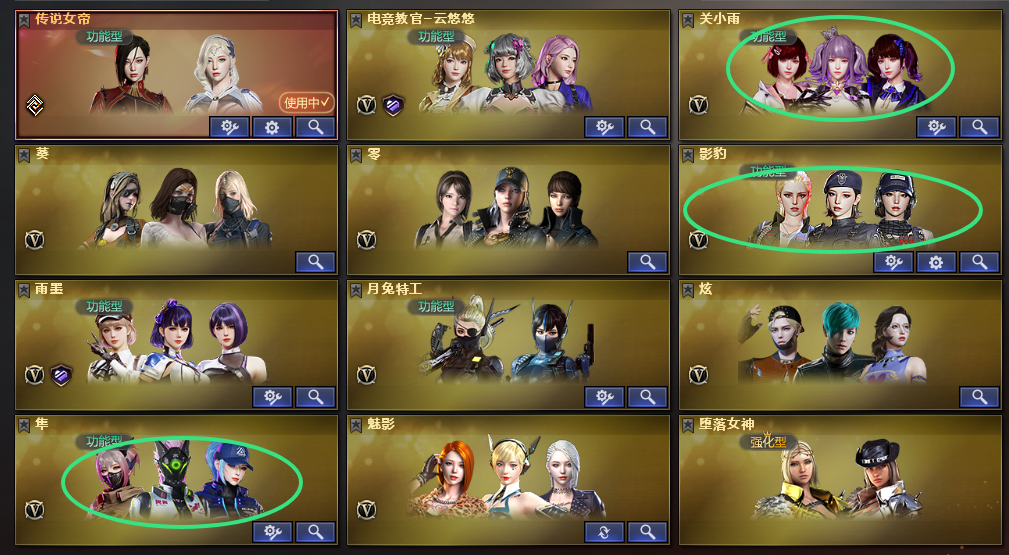1009x555 pixels.
Task: Open gear settings on 传说女帝 card
Action: tap(272, 127)
